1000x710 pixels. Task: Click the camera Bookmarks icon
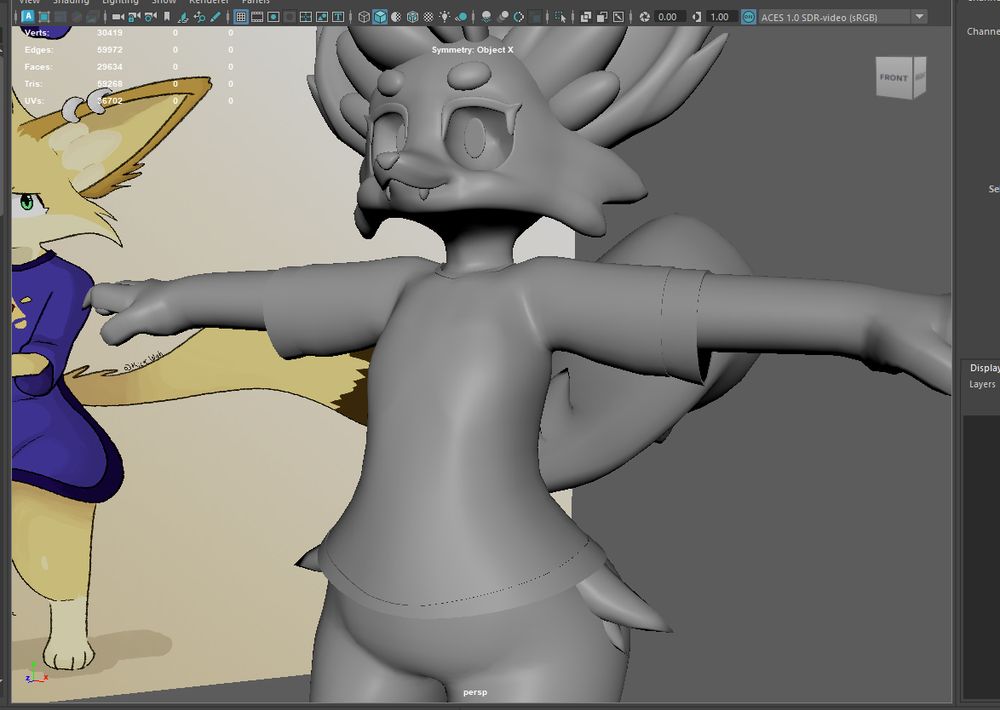coord(166,17)
